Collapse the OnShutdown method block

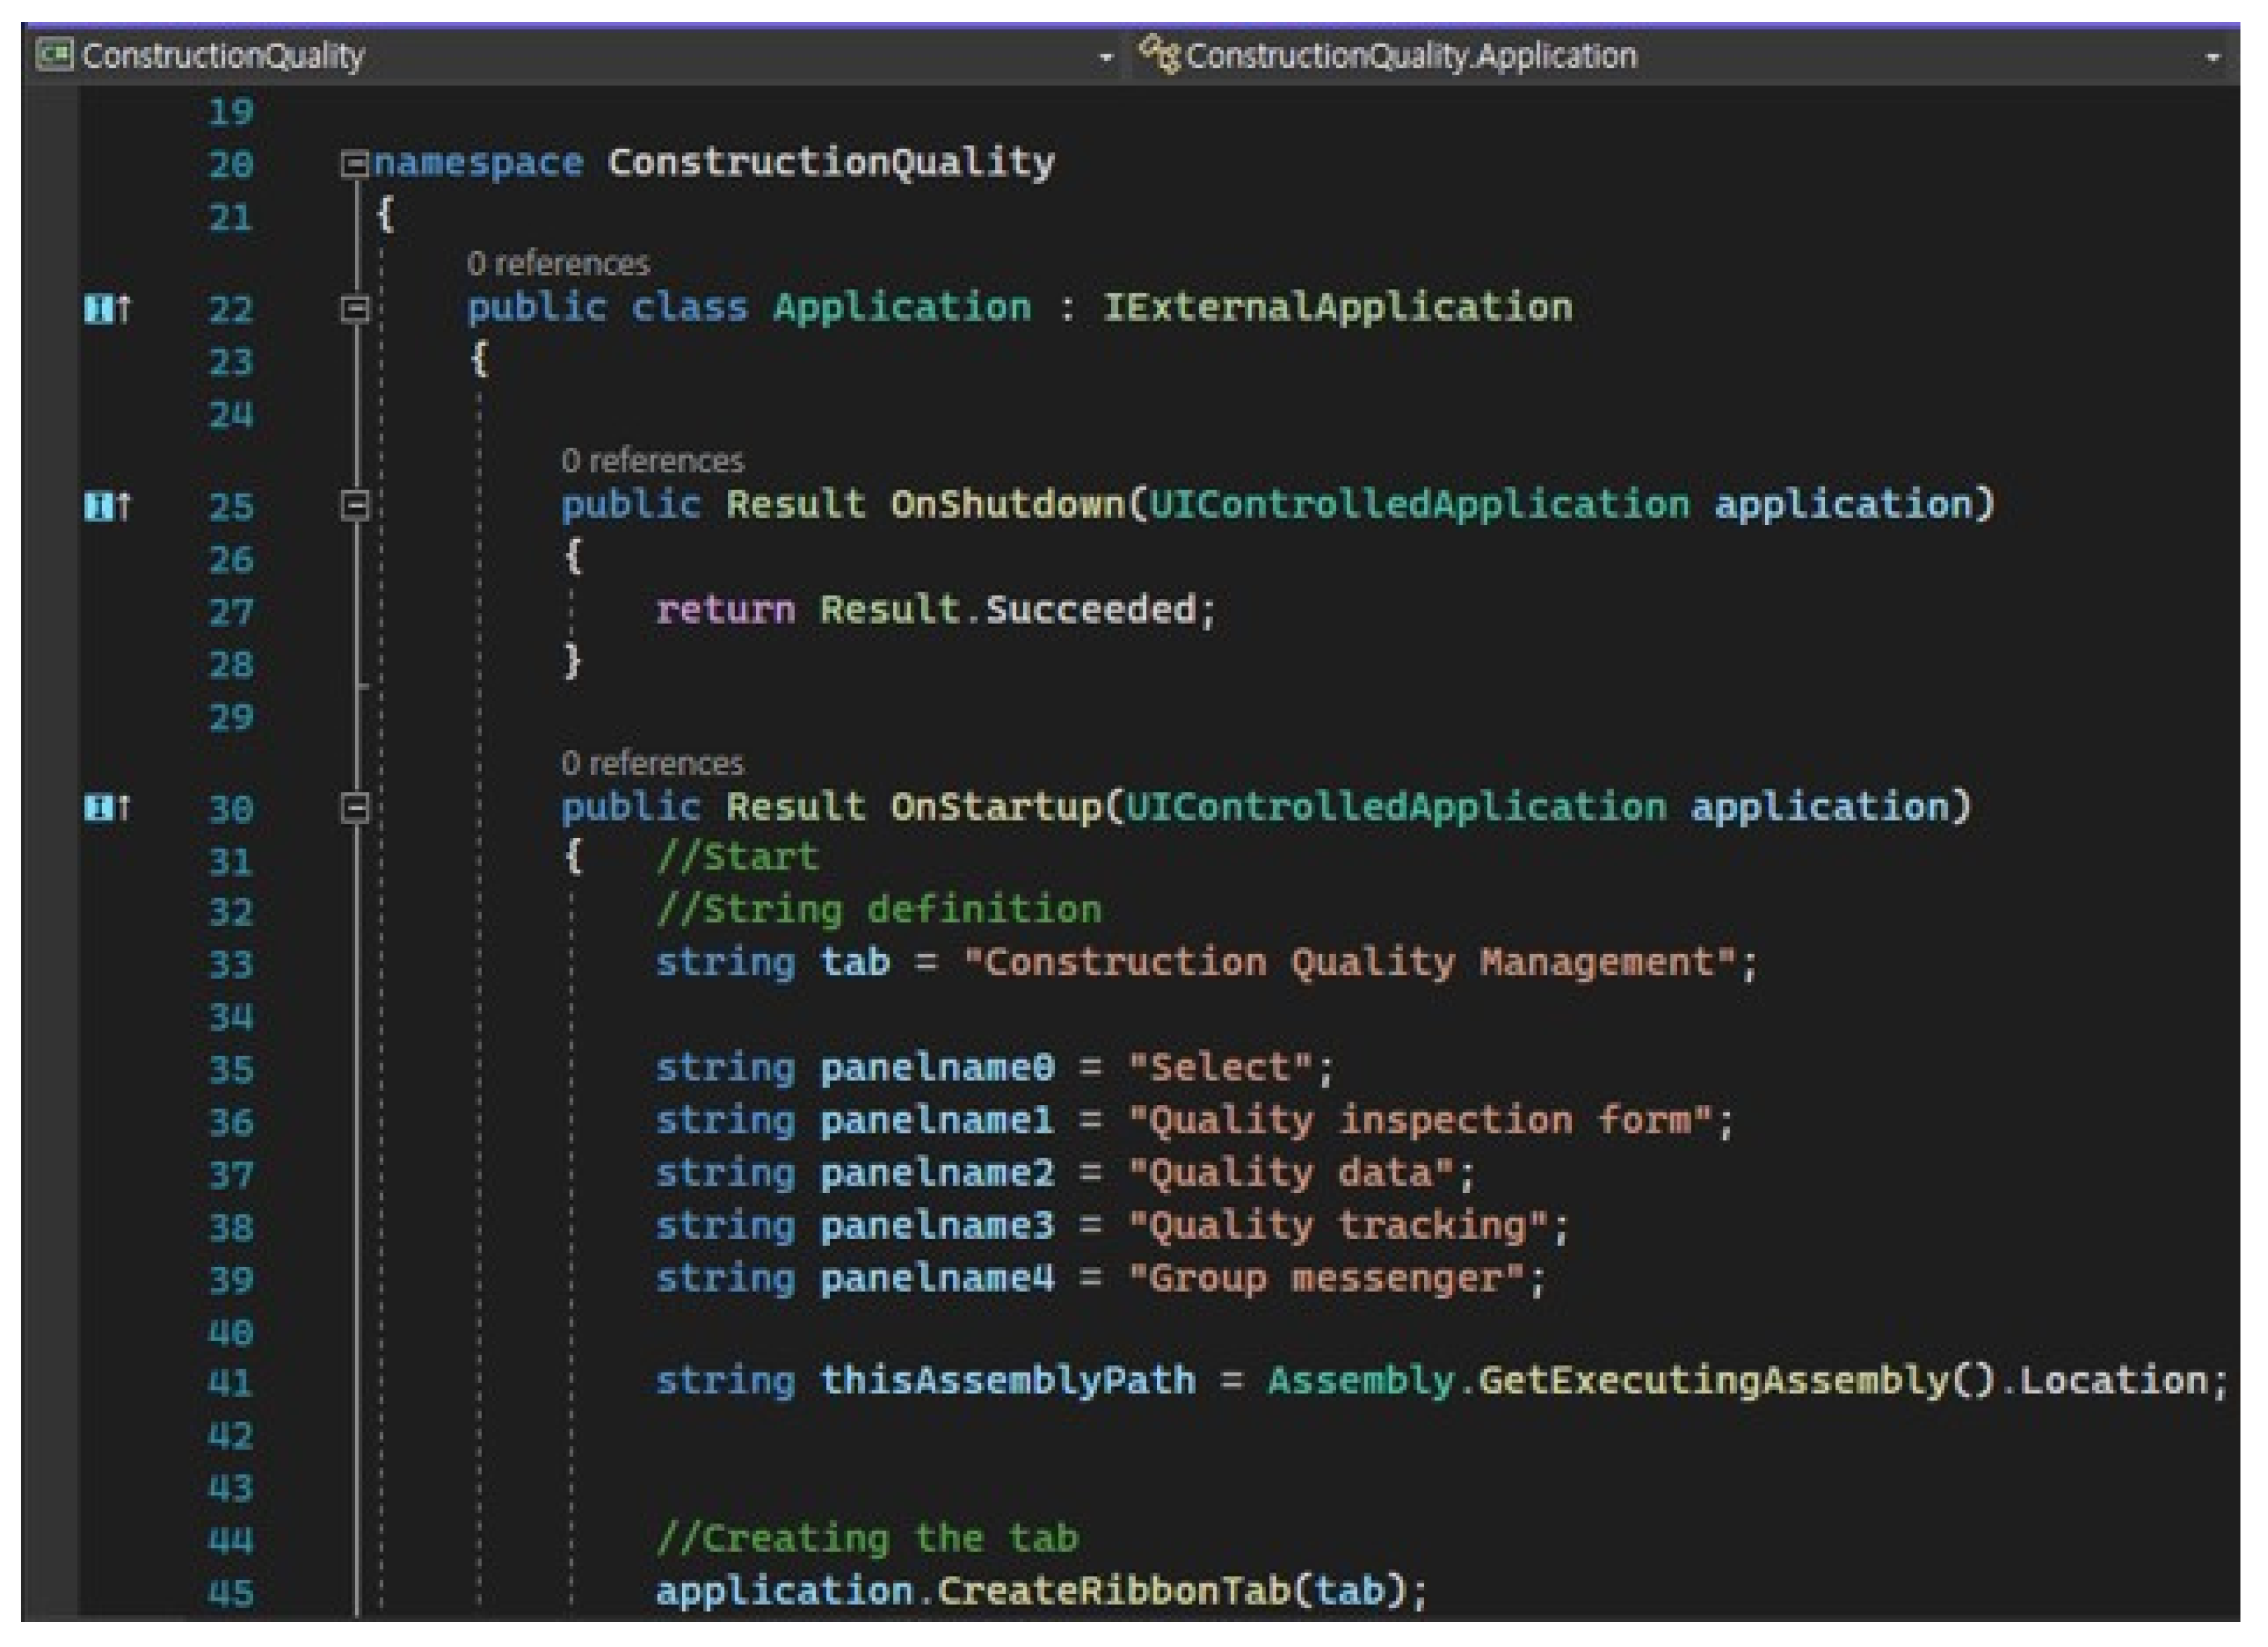(x=354, y=506)
